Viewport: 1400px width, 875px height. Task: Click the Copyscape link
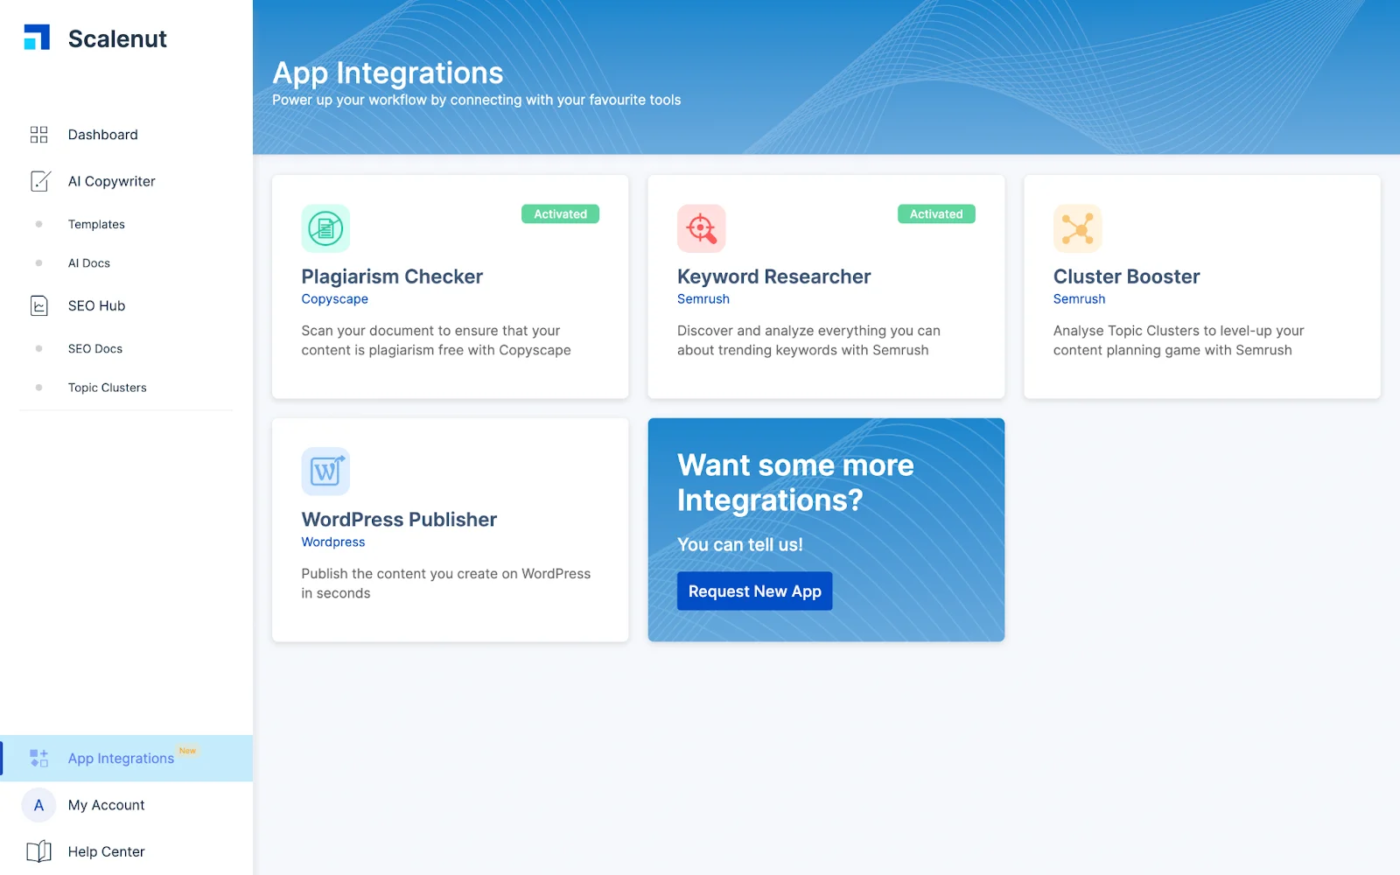point(334,299)
